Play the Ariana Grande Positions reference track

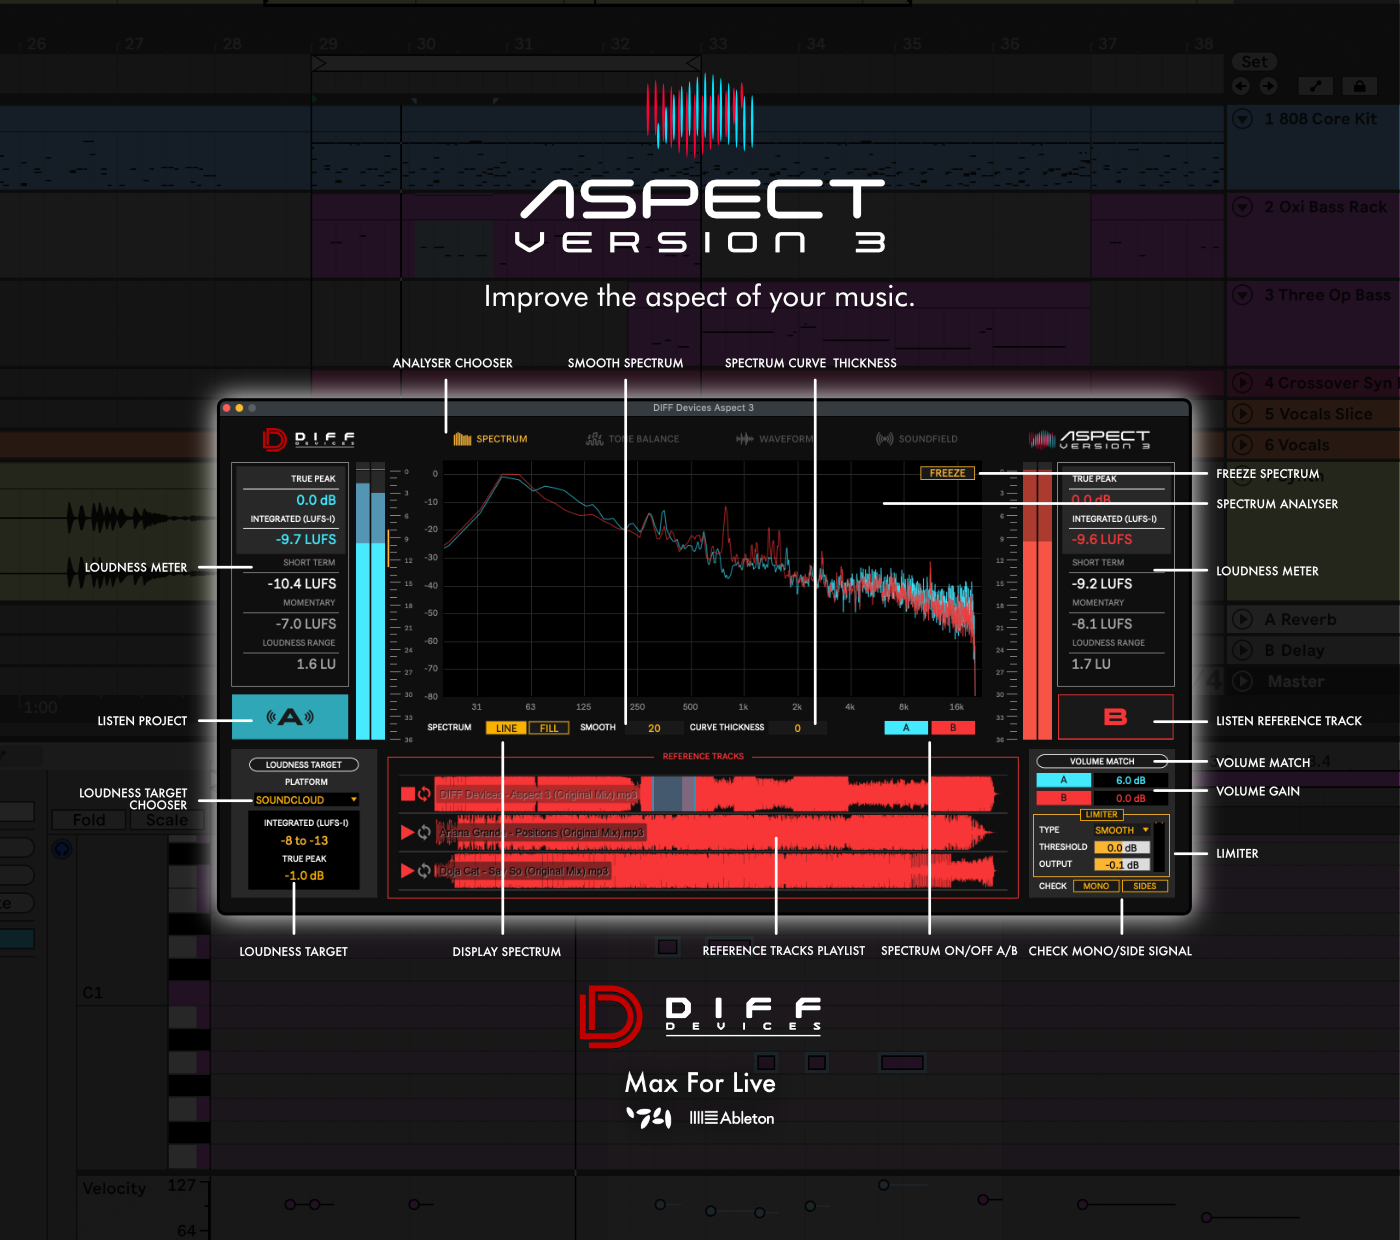[x=408, y=832]
